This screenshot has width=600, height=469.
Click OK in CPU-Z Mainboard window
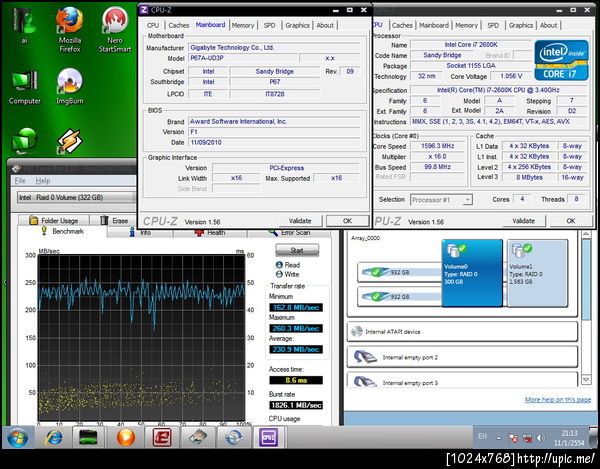tap(347, 221)
